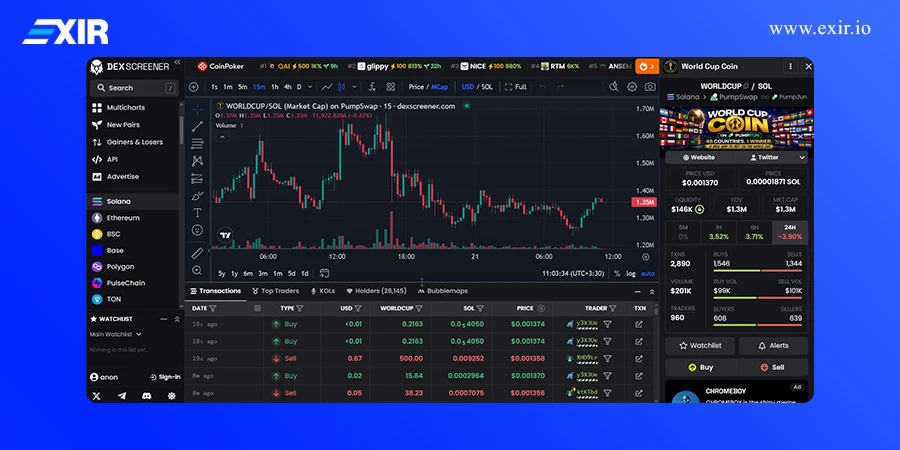This screenshot has width=900, height=450.
Task: Open the indicator templates grid icon
Action: coord(390,87)
